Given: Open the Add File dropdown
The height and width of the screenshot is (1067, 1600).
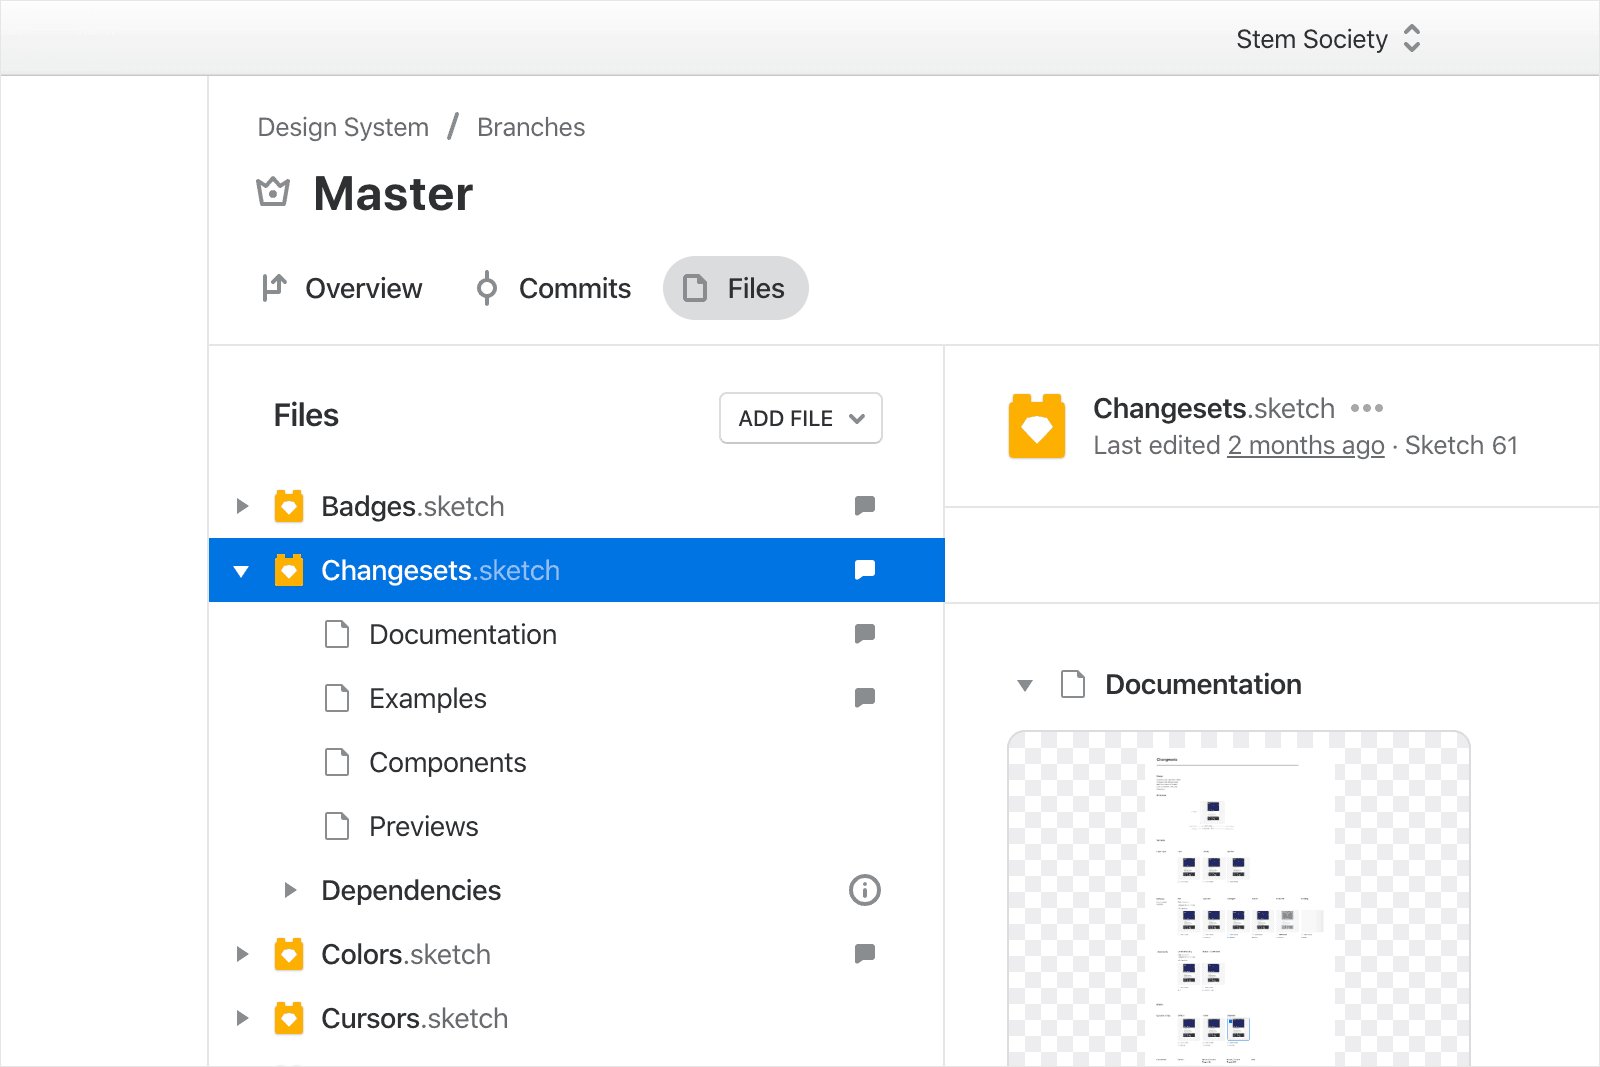Looking at the screenshot, I should click(800, 418).
